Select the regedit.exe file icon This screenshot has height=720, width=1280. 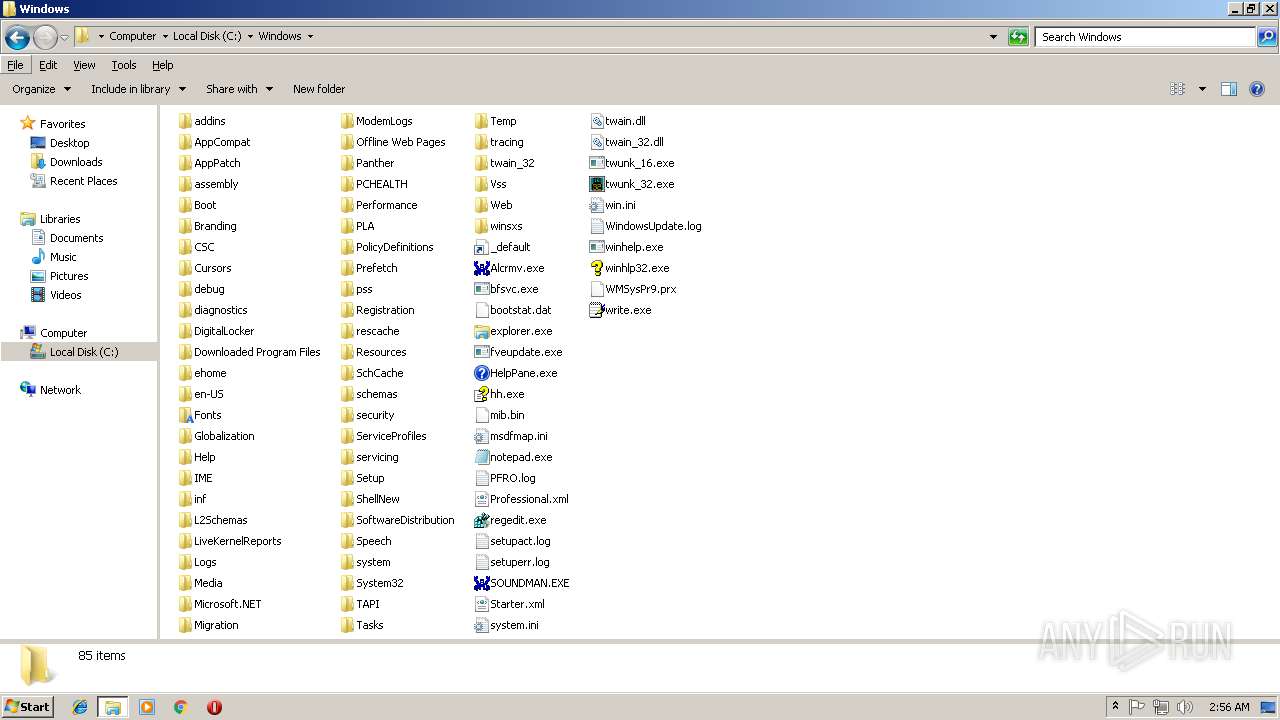pos(481,520)
